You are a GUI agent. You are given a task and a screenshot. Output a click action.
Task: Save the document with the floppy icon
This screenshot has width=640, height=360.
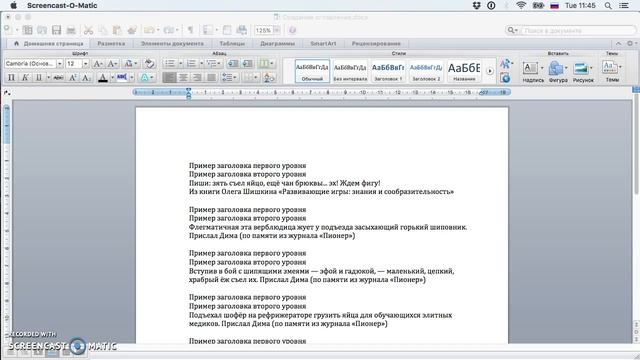(x=56, y=30)
